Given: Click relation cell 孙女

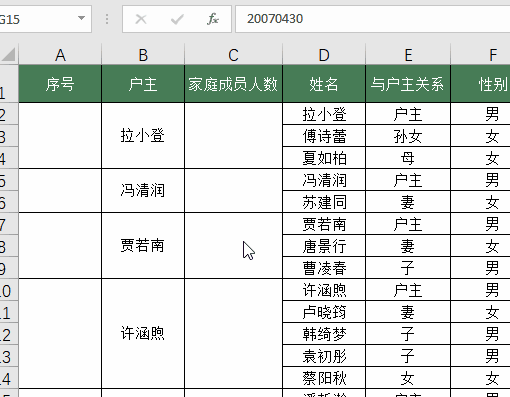Looking at the screenshot, I should [408, 136].
